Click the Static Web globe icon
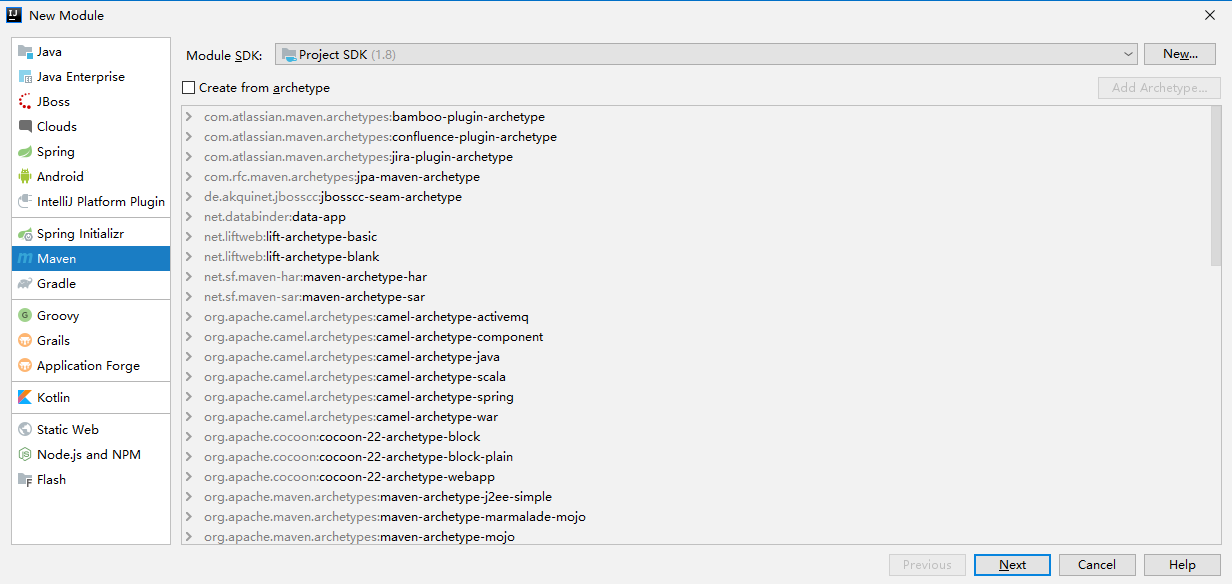1232x584 pixels. pyautogui.click(x=25, y=430)
